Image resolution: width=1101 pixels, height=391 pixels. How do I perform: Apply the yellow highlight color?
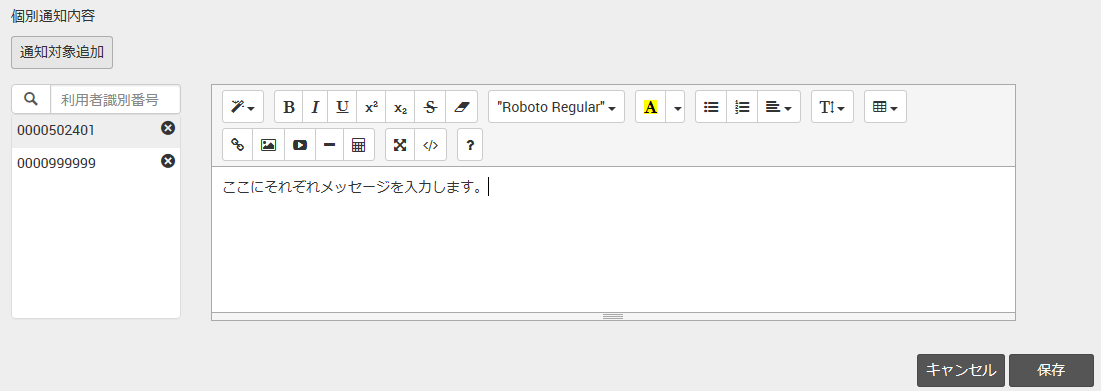650,107
